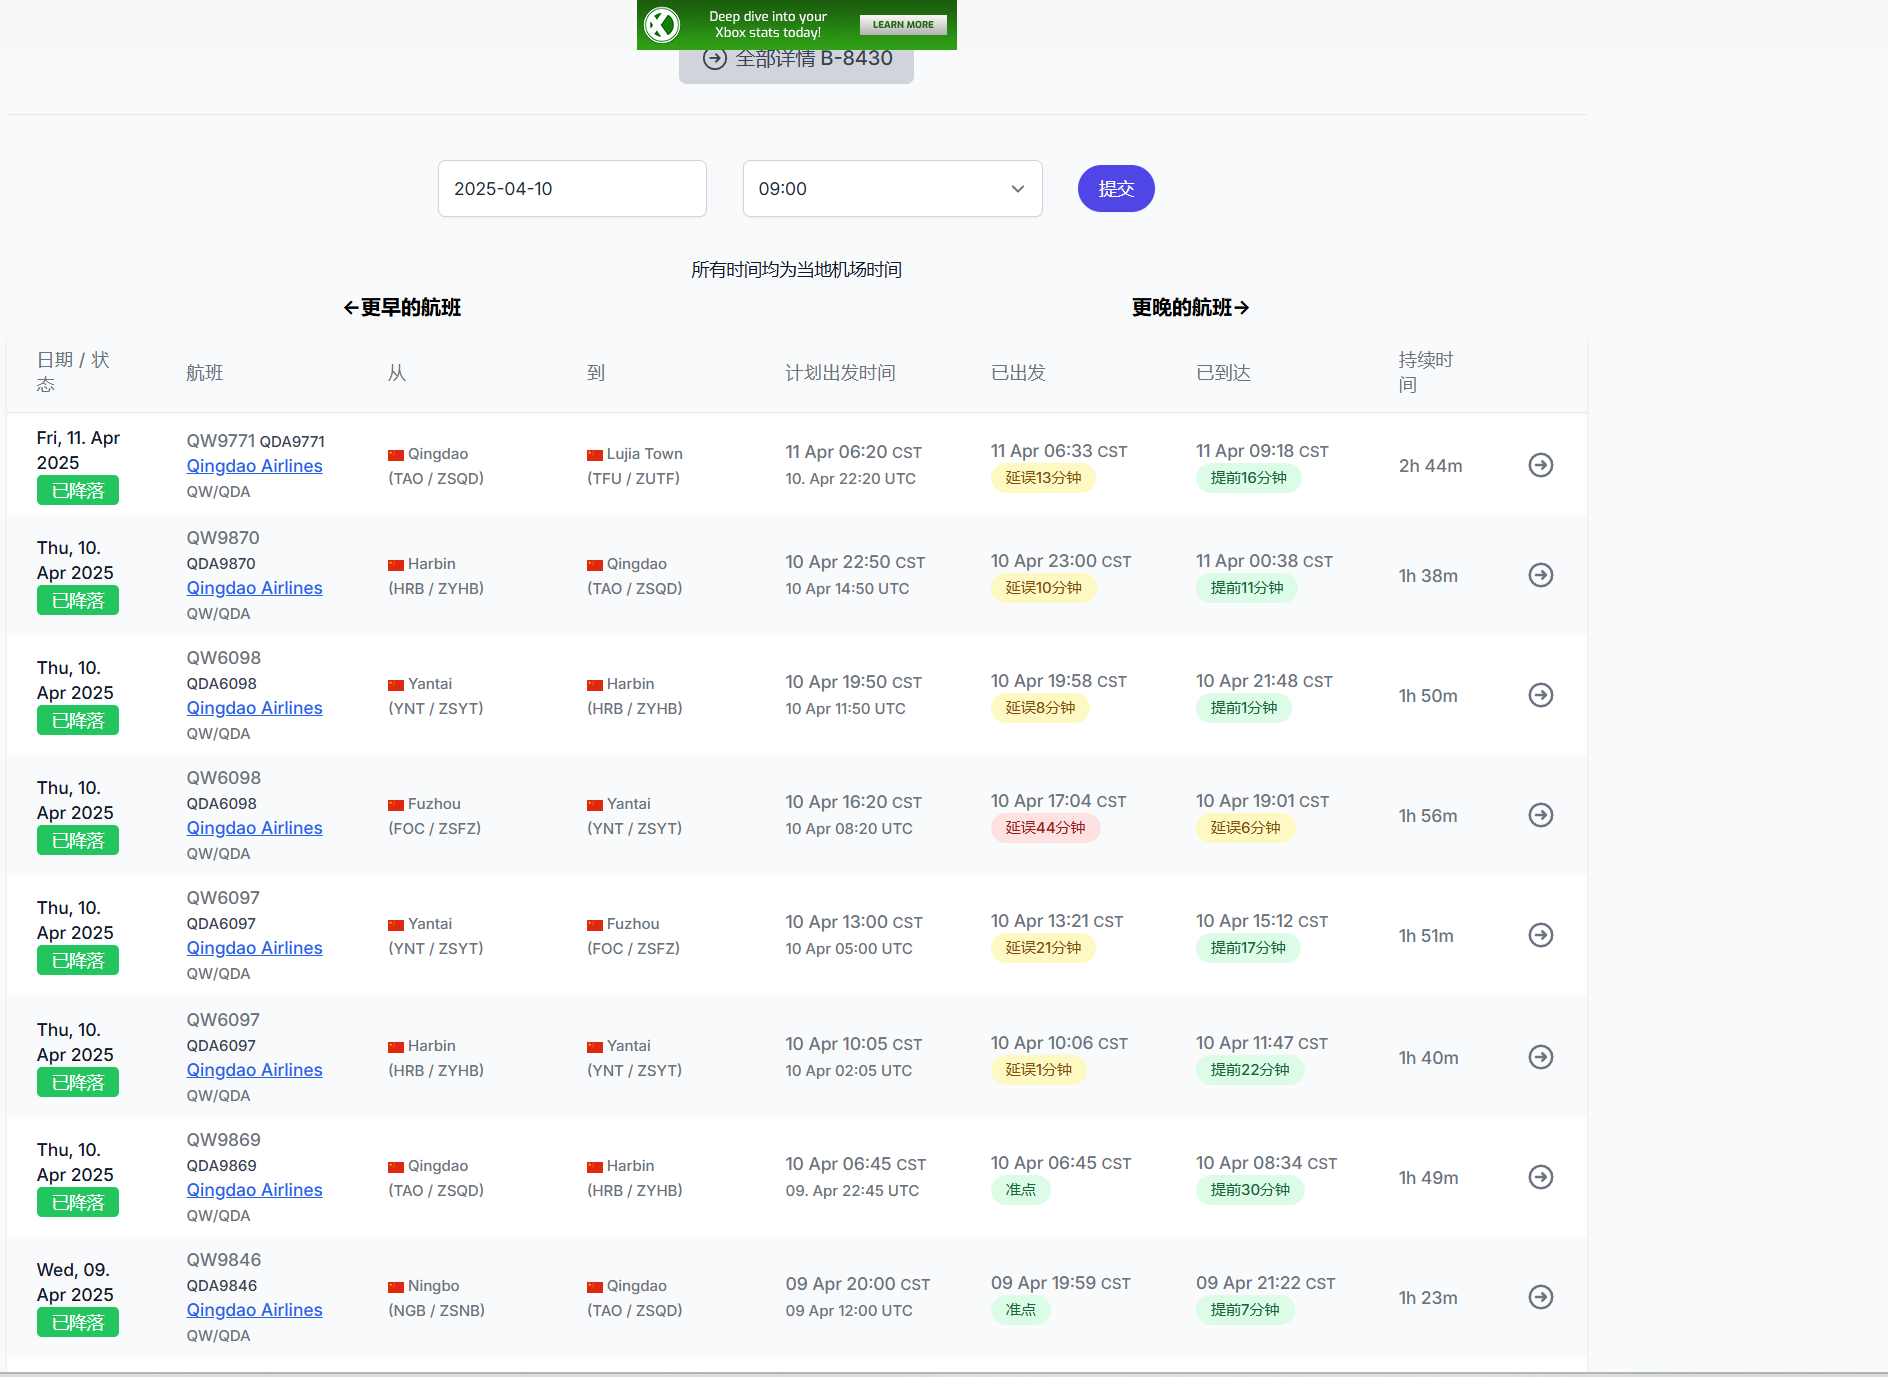Go to later flights (更晚的航班)

(x=1190, y=308)
